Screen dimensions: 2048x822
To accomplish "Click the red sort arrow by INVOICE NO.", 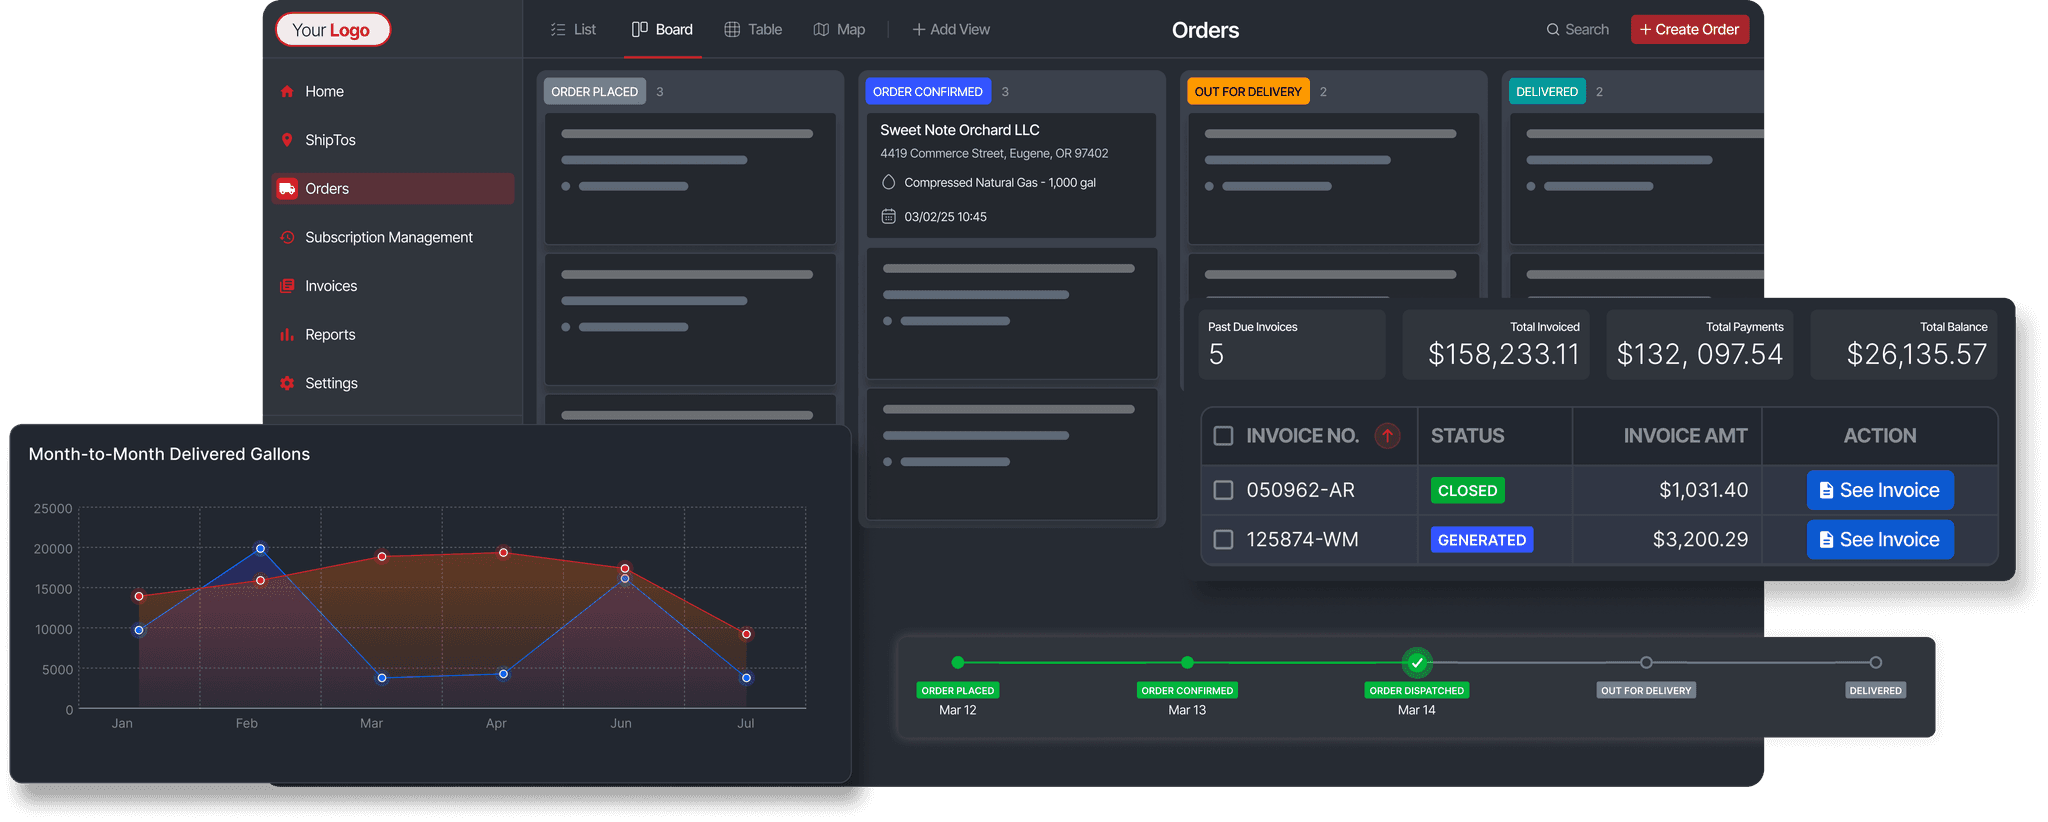I will click(x=1387, y=436).
